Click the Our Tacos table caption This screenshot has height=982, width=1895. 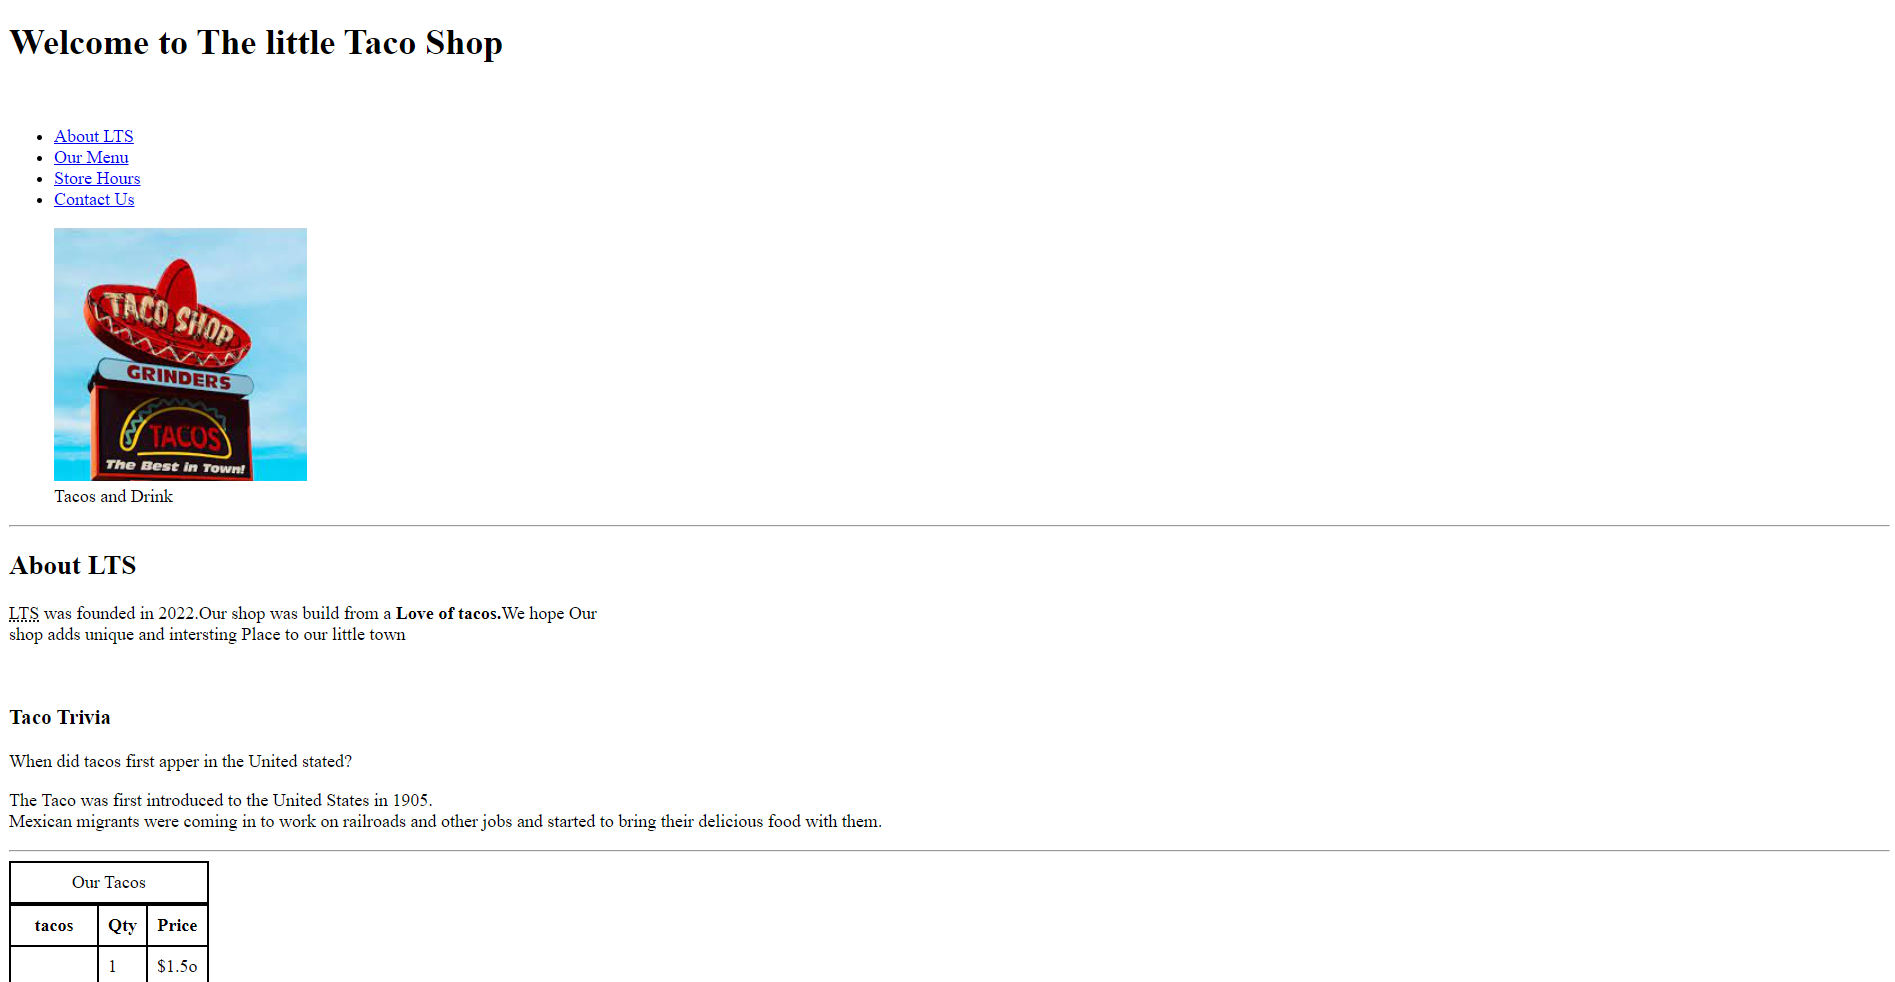(109, 882)
